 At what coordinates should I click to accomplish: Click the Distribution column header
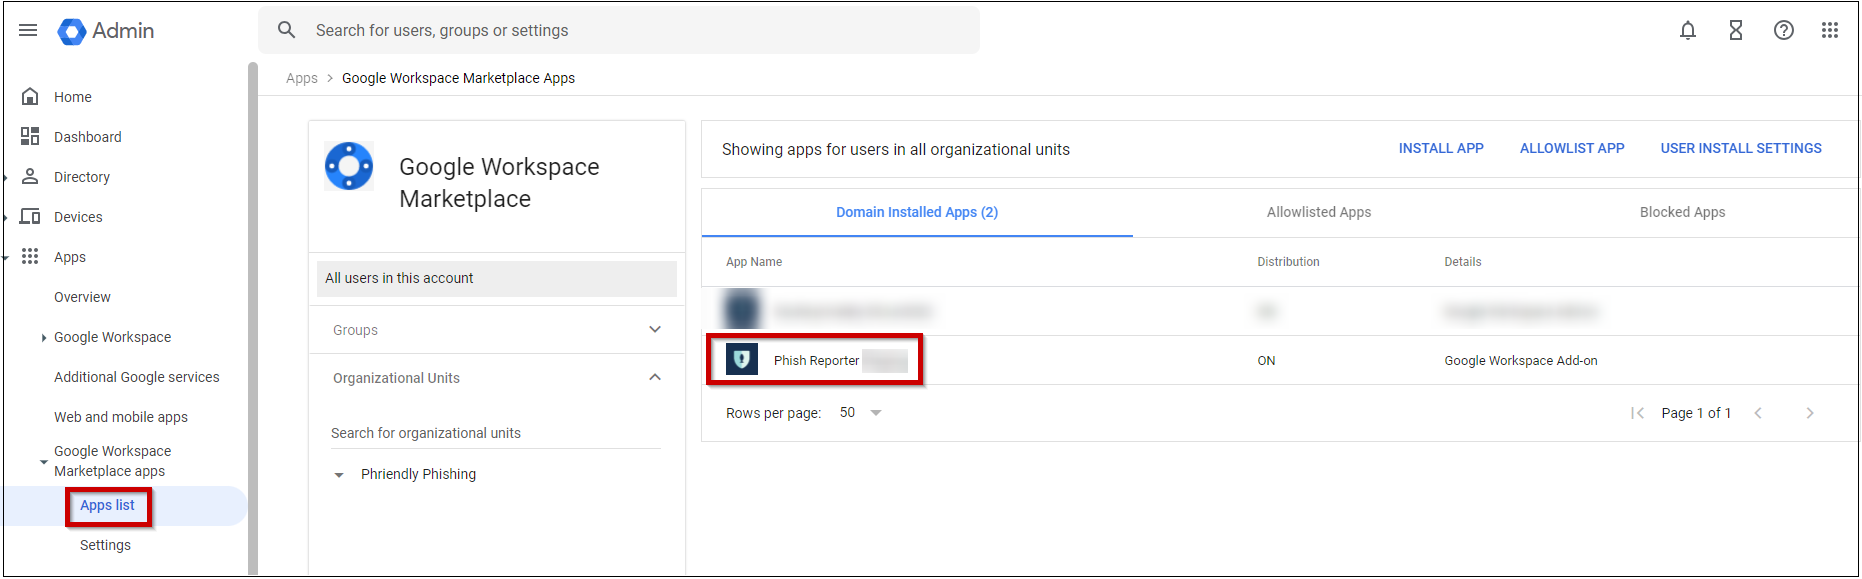pos(1288,262)
